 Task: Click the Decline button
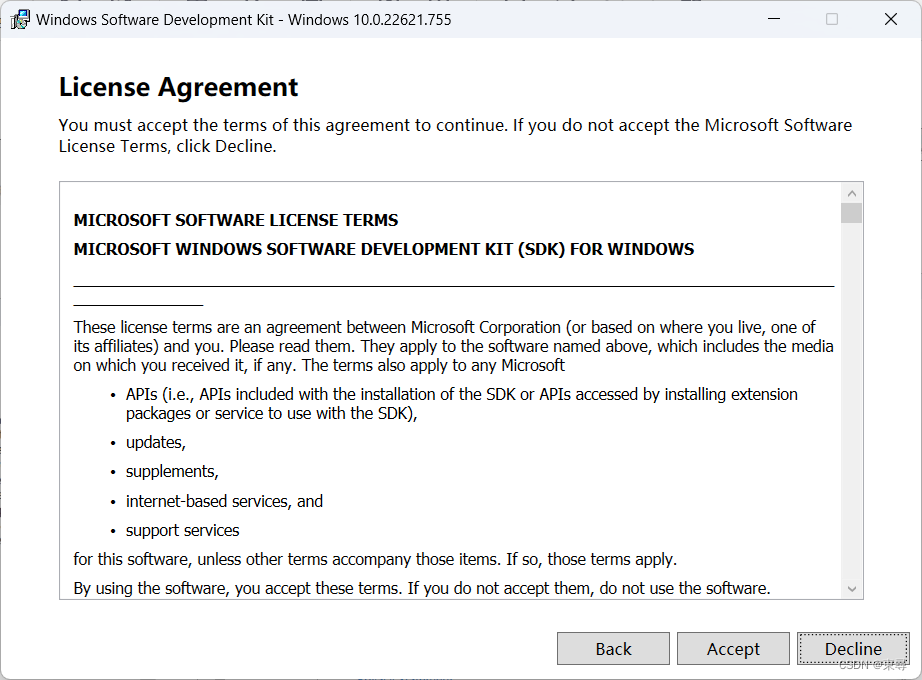tap(853, 648)
